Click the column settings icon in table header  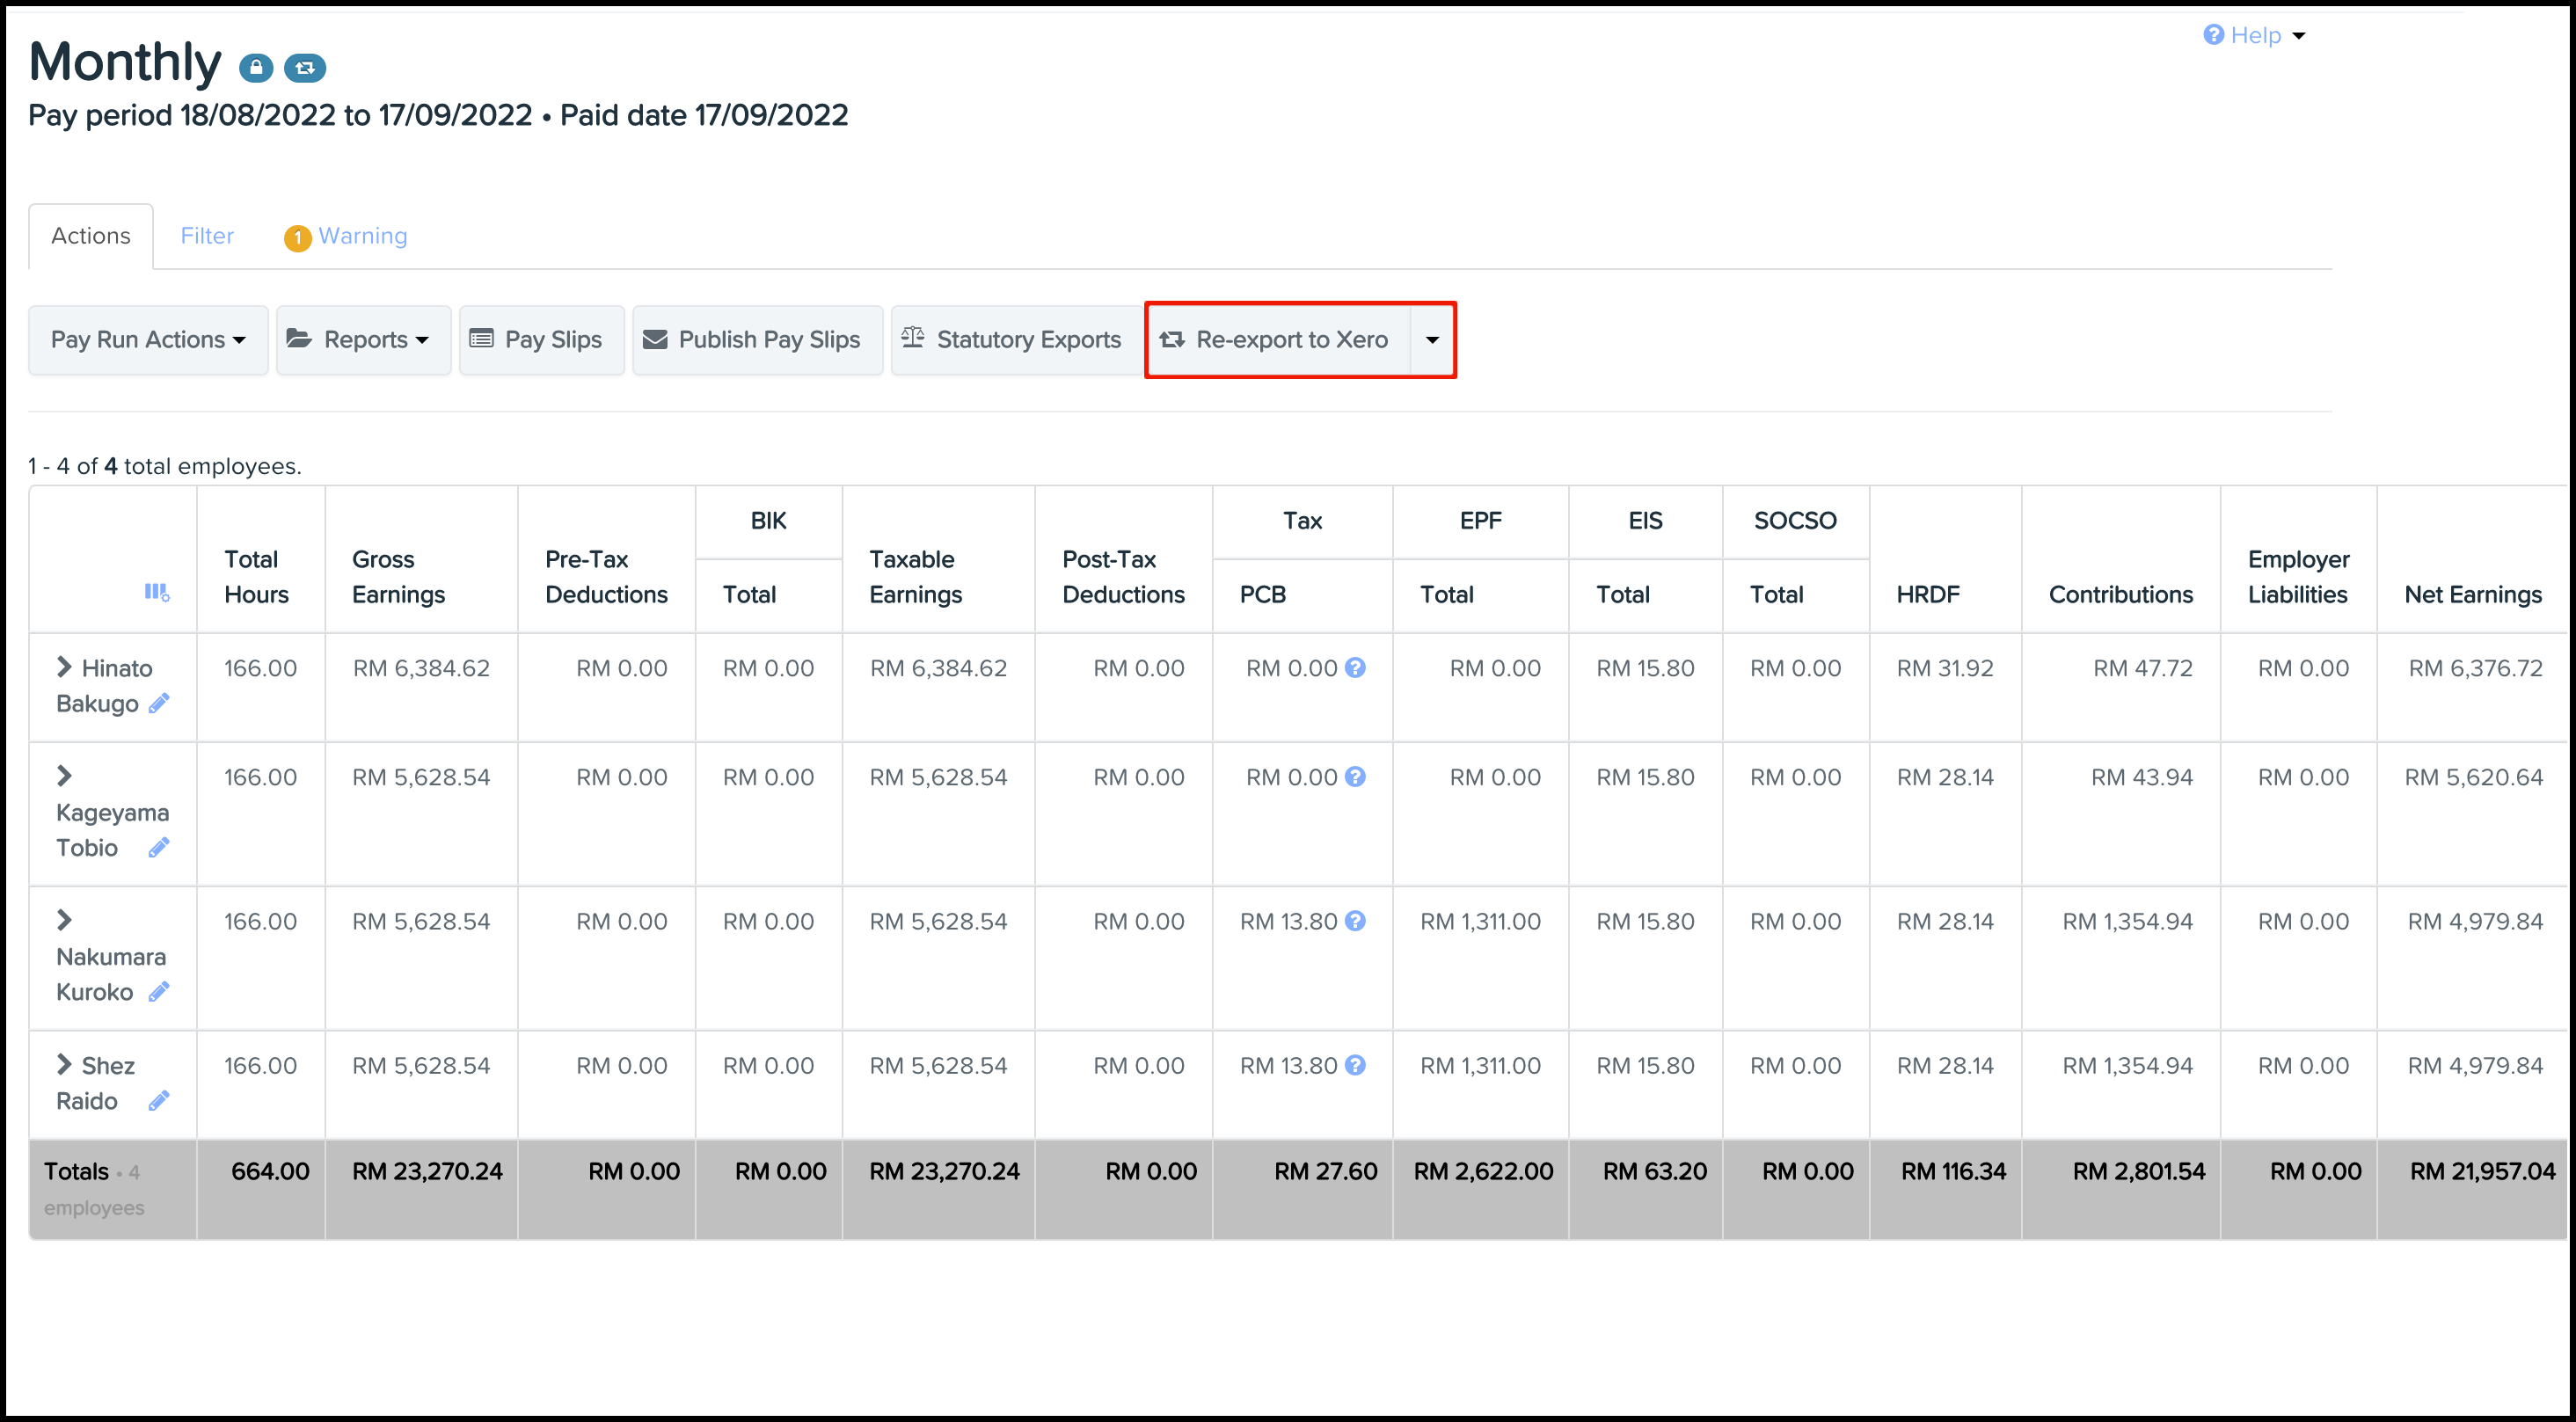pos(157,593)
